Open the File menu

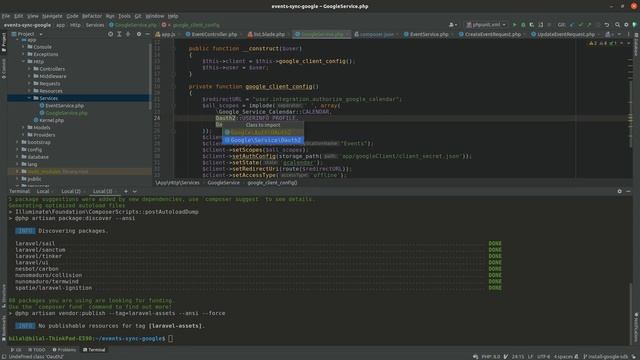6,16
